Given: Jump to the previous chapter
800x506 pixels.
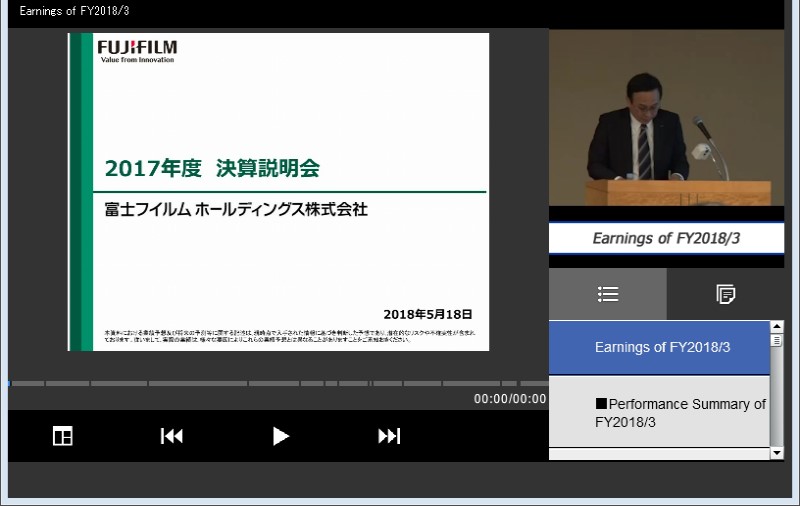Looking at the screenshot, I should (x=171, y=436).
